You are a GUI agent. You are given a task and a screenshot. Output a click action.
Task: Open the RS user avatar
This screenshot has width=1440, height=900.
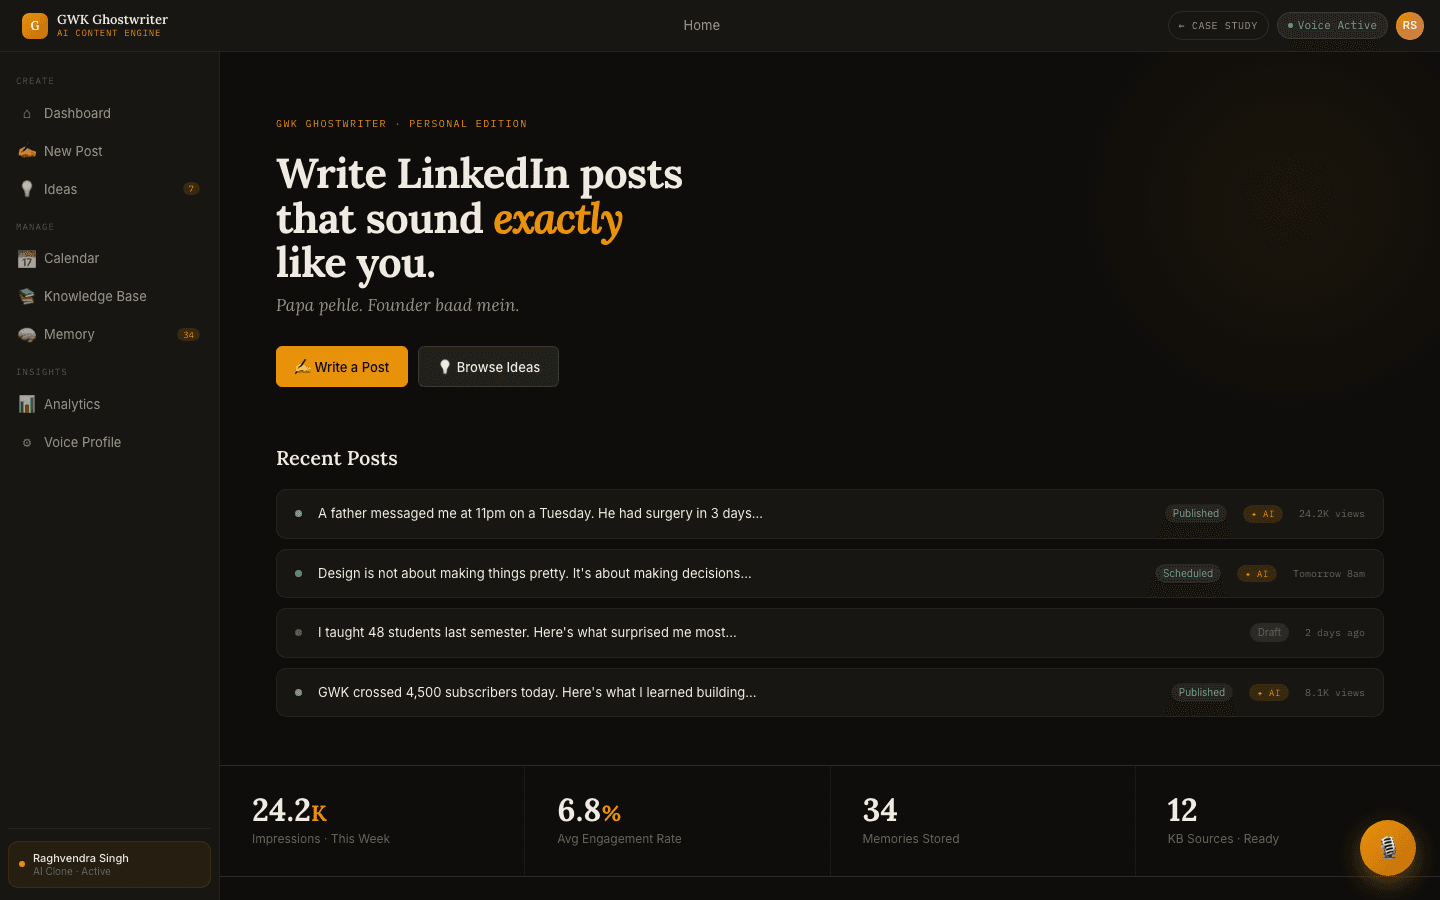(x=1410, y=26)
